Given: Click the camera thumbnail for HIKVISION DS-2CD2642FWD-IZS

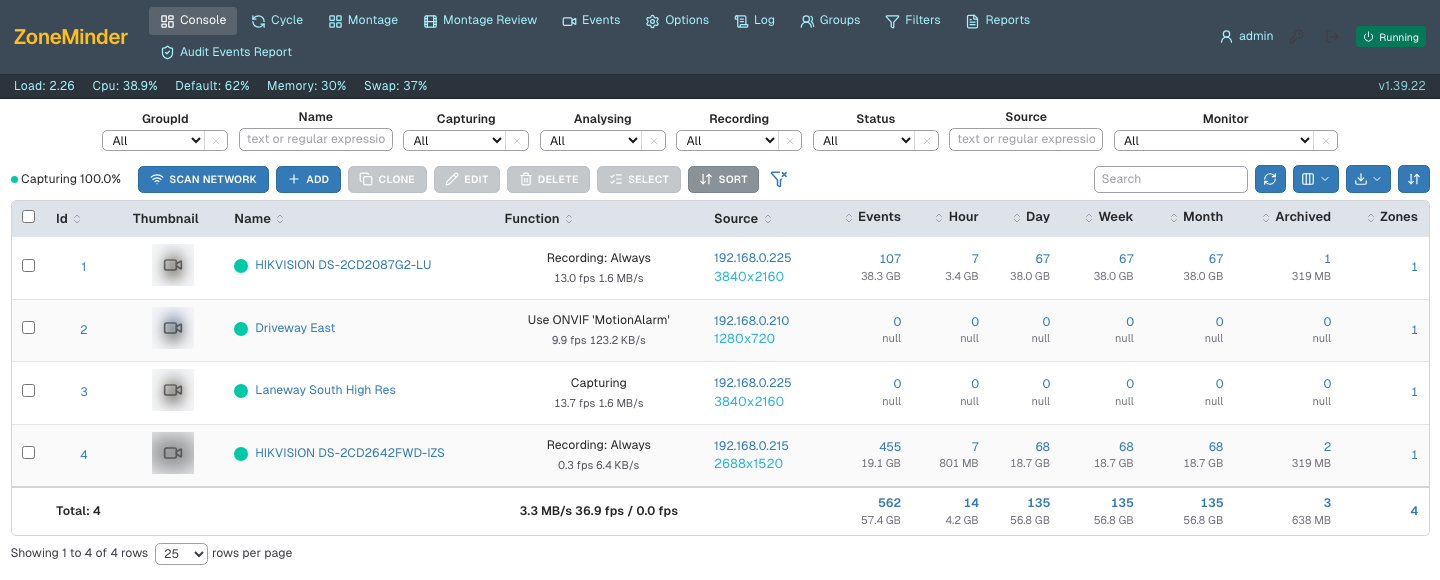Looking at the screenshot, I should [x=173, y=453].
